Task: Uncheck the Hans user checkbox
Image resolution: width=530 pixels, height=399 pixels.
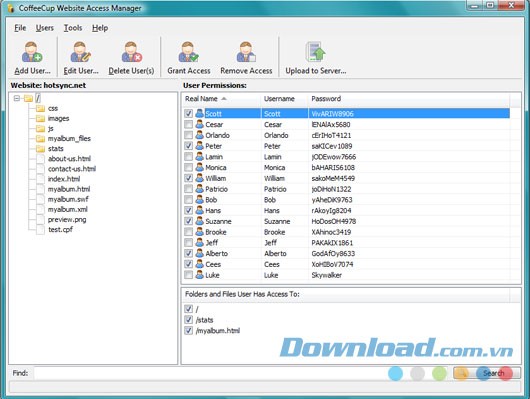Action: [x=189, y=210]
